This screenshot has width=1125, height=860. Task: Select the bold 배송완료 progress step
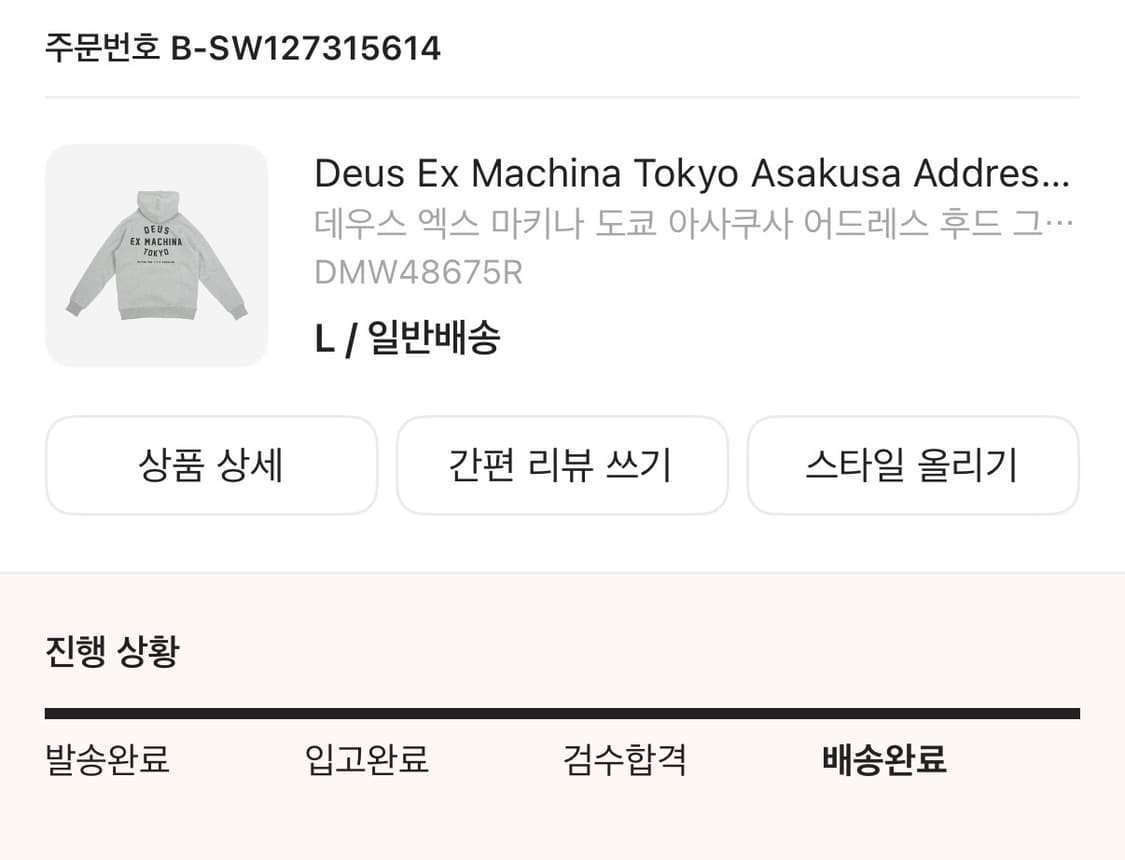pyautogui.click(x=884, y=760)
